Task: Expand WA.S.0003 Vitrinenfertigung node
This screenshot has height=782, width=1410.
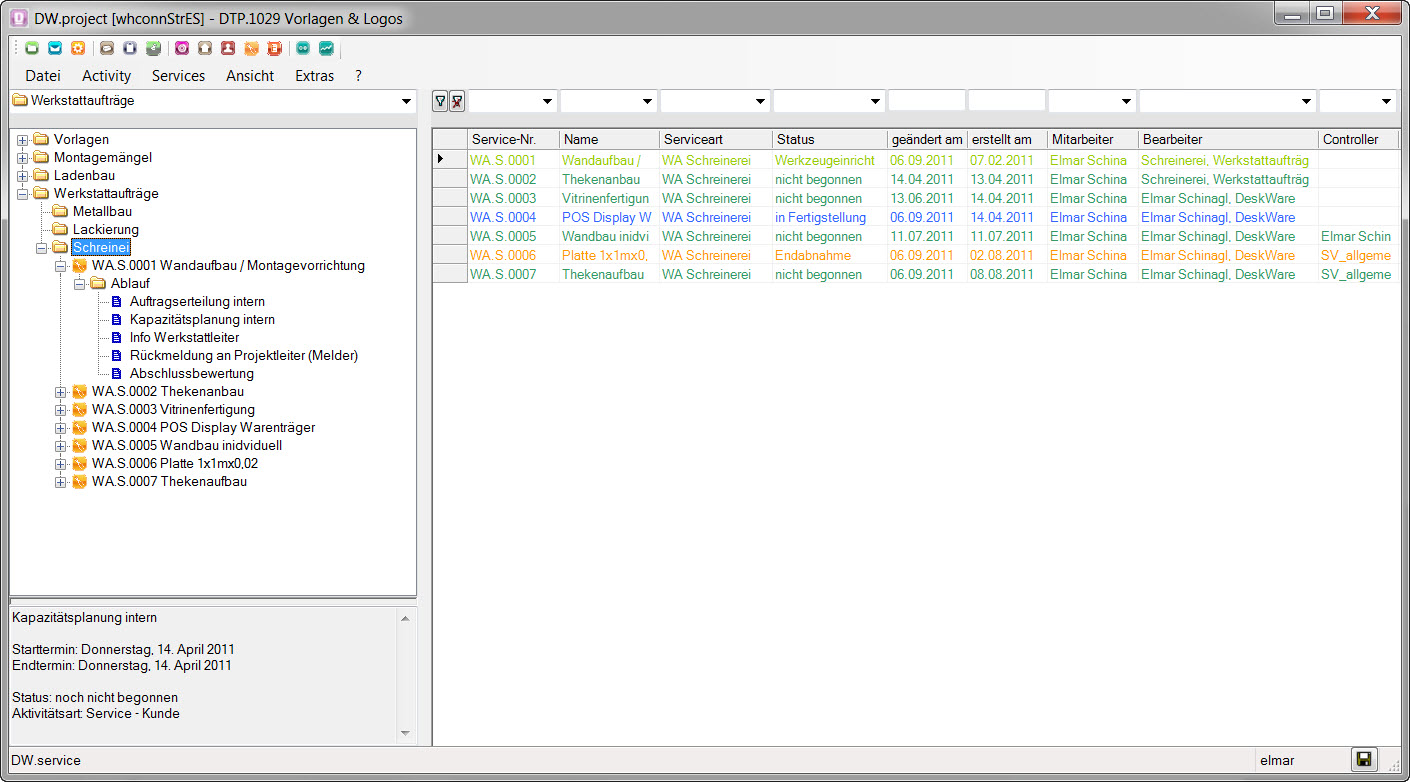Action: [61, 410]
